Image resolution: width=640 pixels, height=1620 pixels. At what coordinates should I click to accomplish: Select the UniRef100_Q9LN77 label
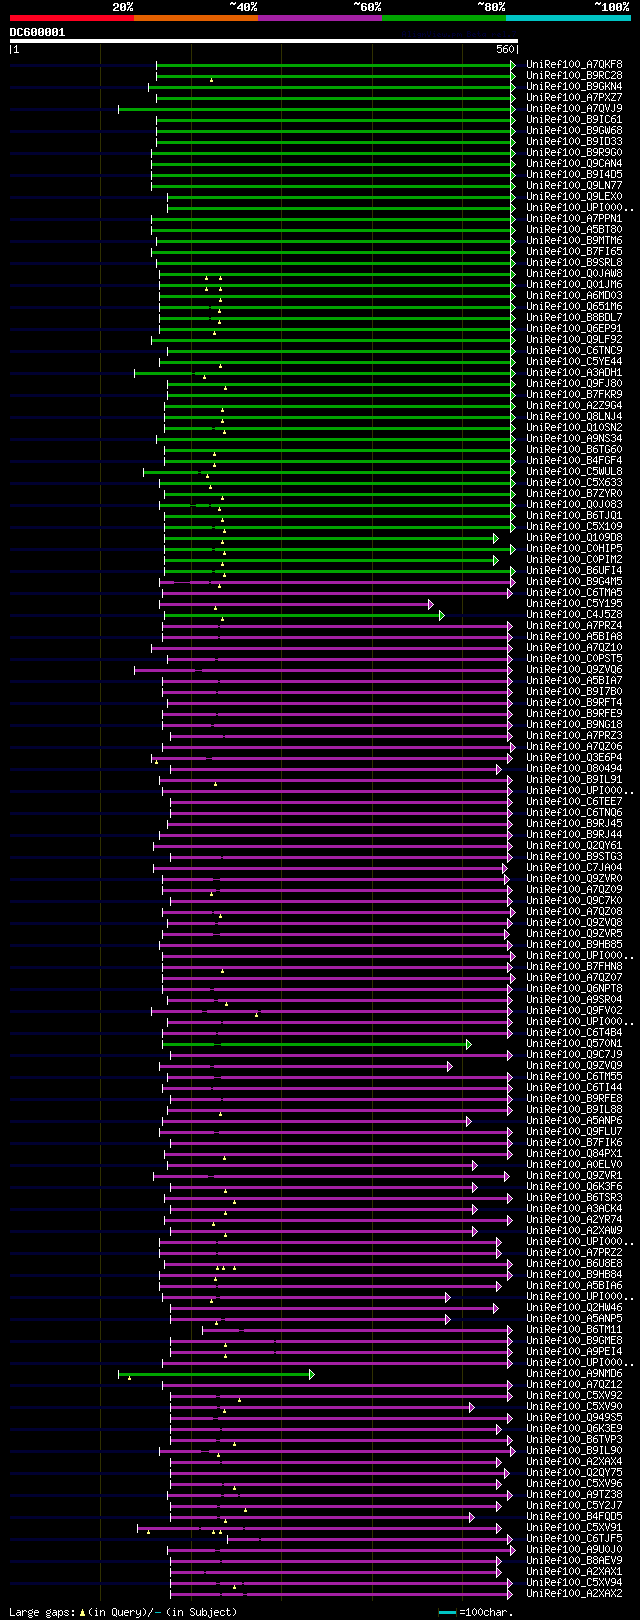tap(574, 185)
